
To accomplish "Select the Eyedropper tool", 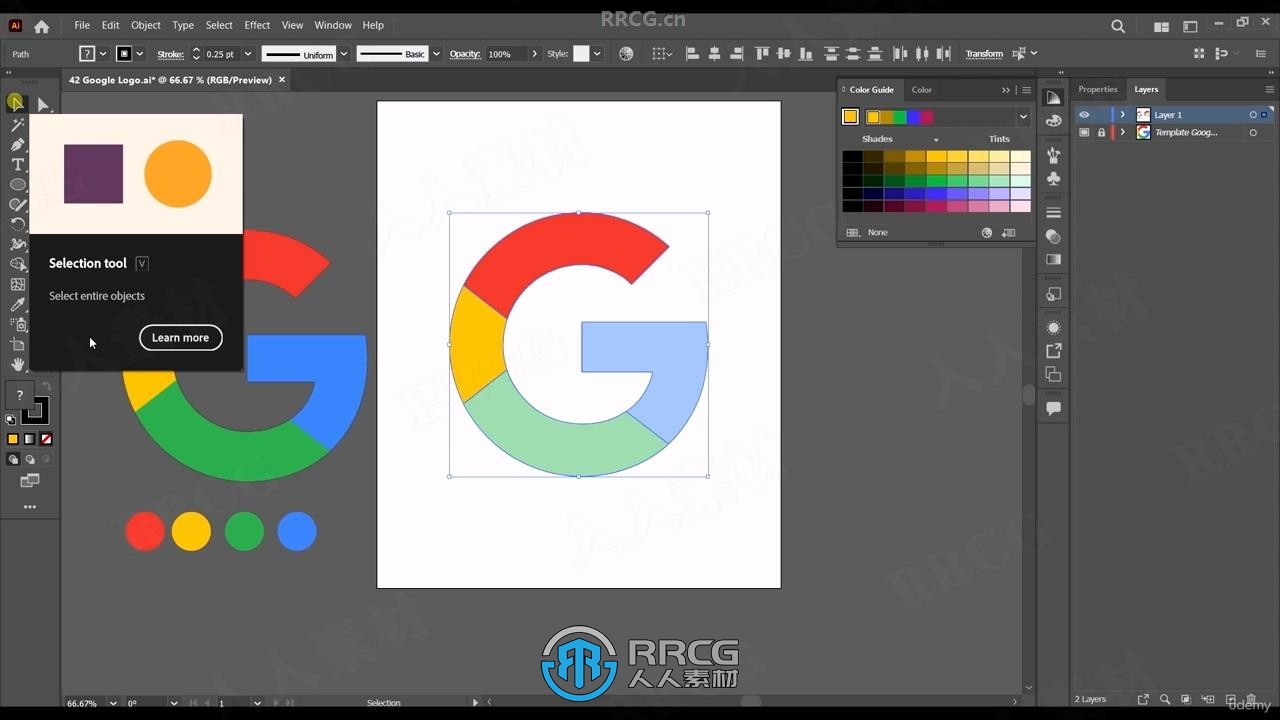I will [17, 304].
